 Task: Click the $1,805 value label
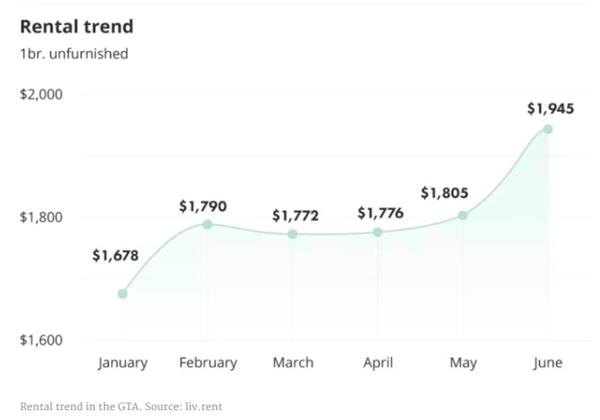445,192
